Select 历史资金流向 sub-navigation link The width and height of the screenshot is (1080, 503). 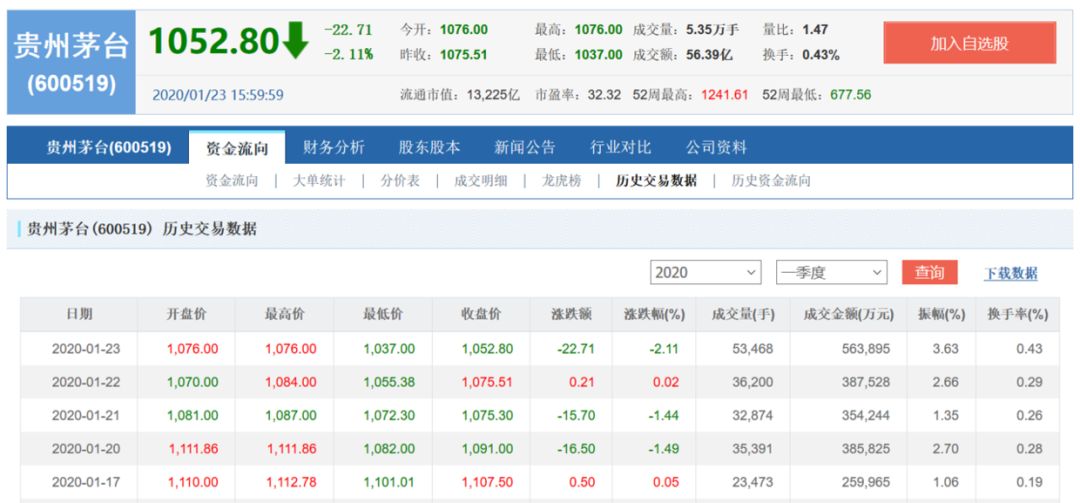tap(771, 181)
